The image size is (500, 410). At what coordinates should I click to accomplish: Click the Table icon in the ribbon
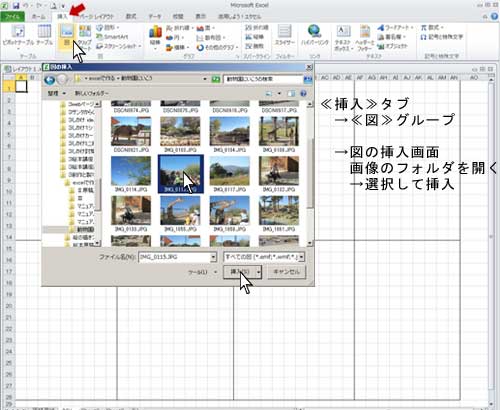tap(44, 31)
